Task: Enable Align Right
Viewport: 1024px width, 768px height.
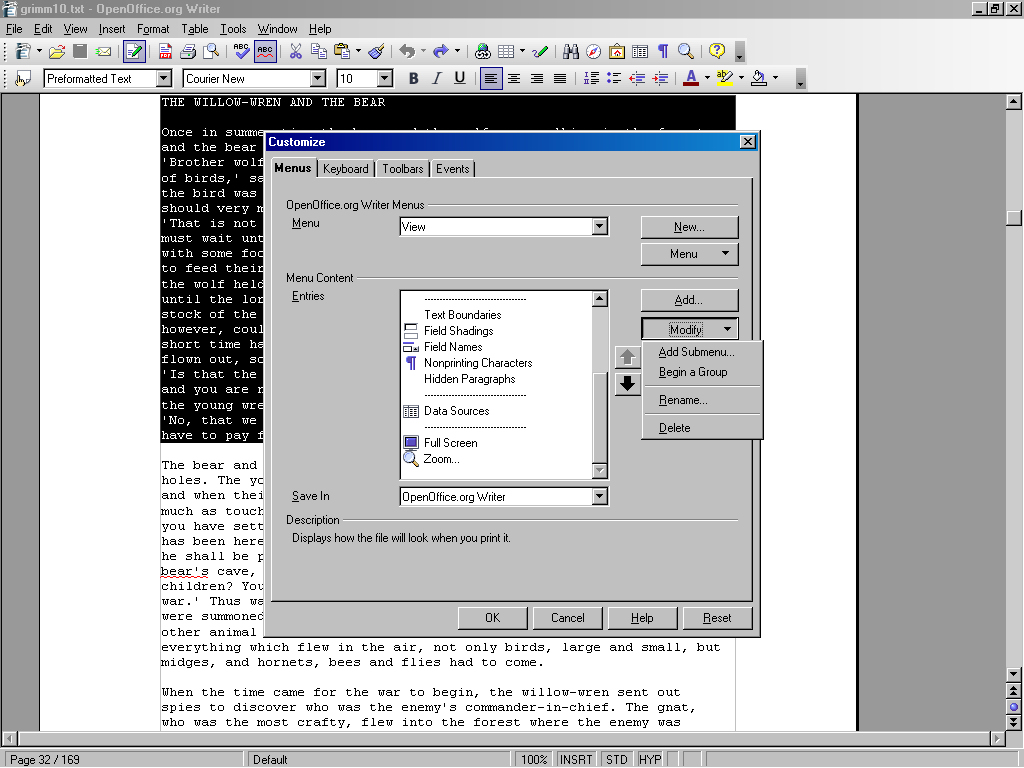Action: [537, 79]
